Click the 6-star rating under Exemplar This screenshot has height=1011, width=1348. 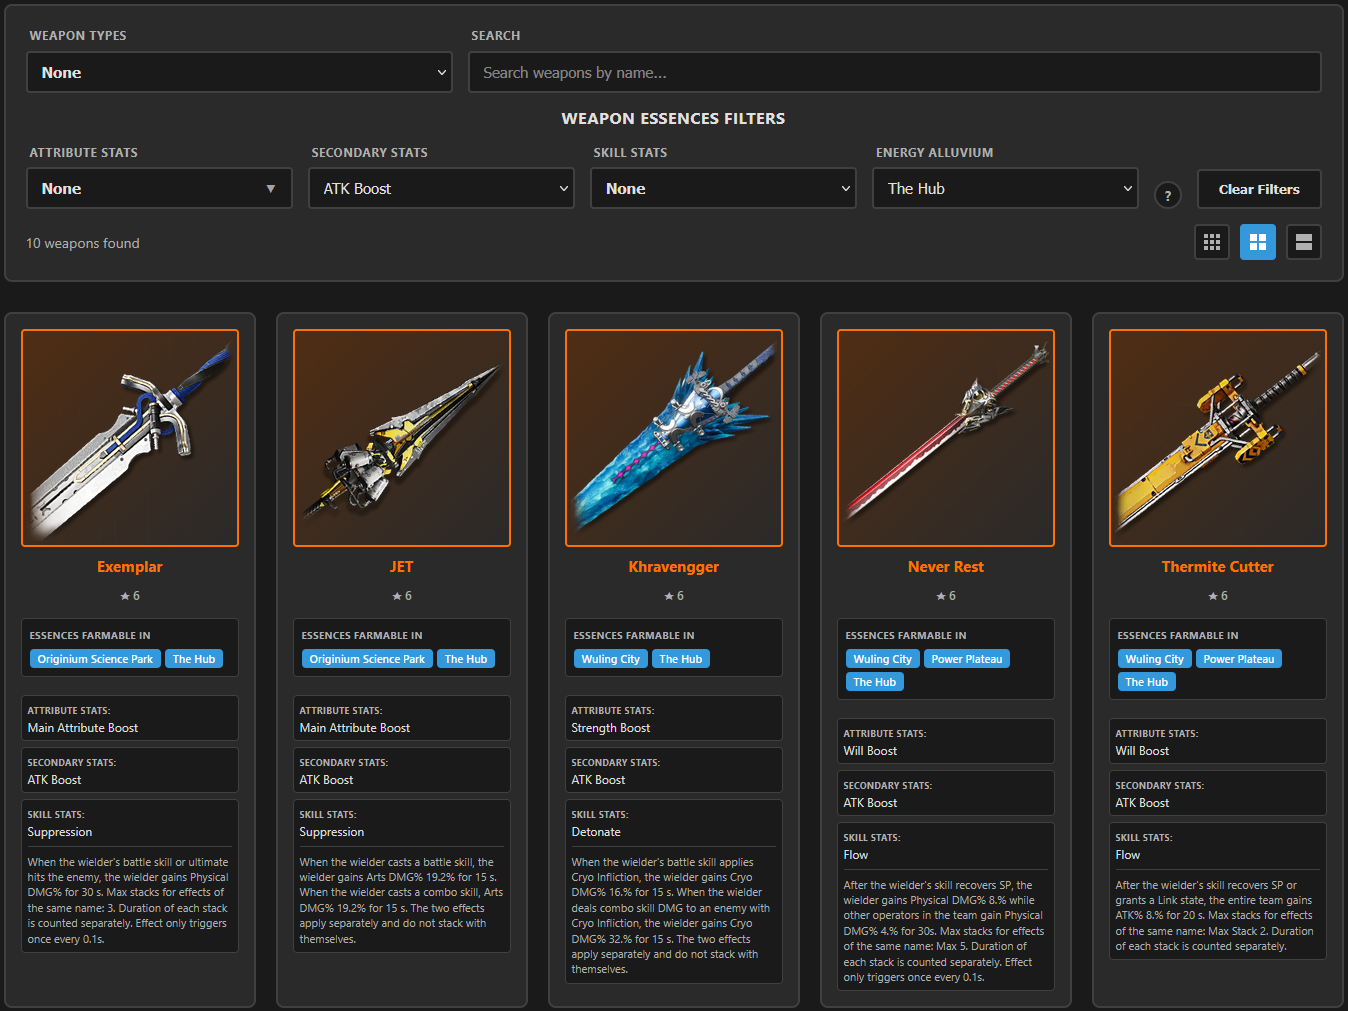pyautogui.click(x=130, y=596)
